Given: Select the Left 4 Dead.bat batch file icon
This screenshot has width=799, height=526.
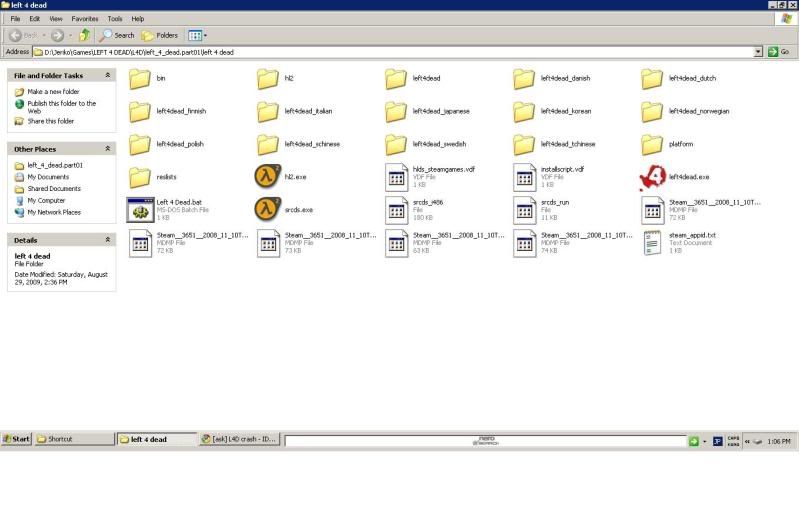Looking at the screenshot, I should pyautogui.click(x=140, y=210).
